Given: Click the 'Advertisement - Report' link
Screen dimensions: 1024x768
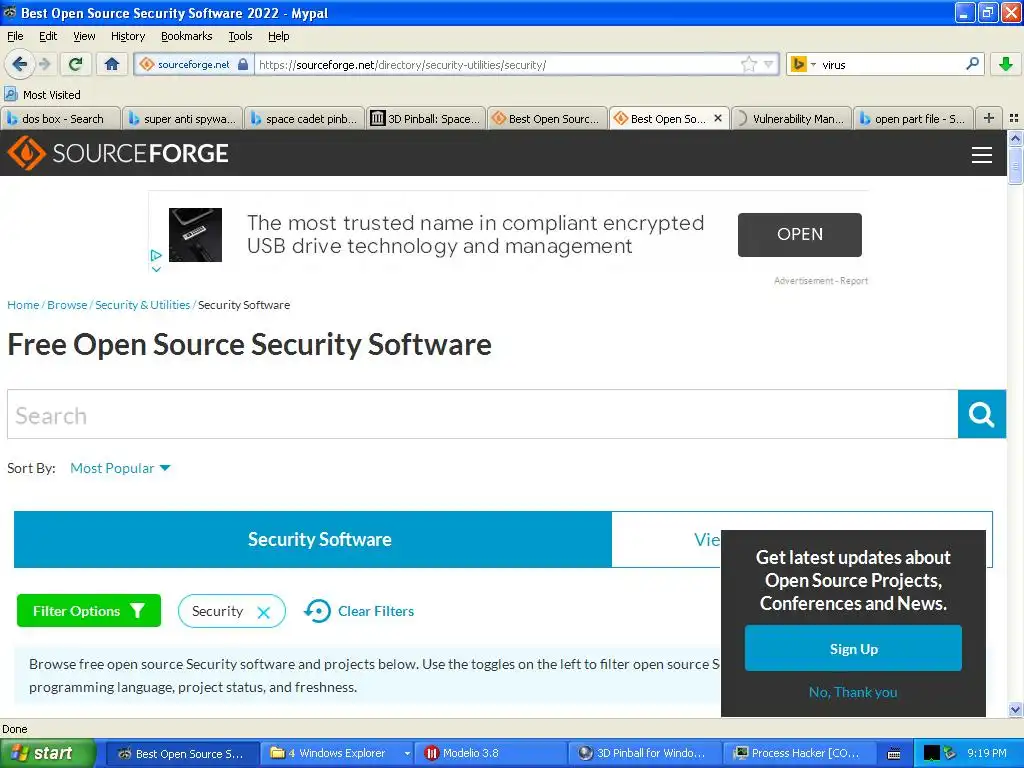Looking at the screenshot, I should [821, 281].
